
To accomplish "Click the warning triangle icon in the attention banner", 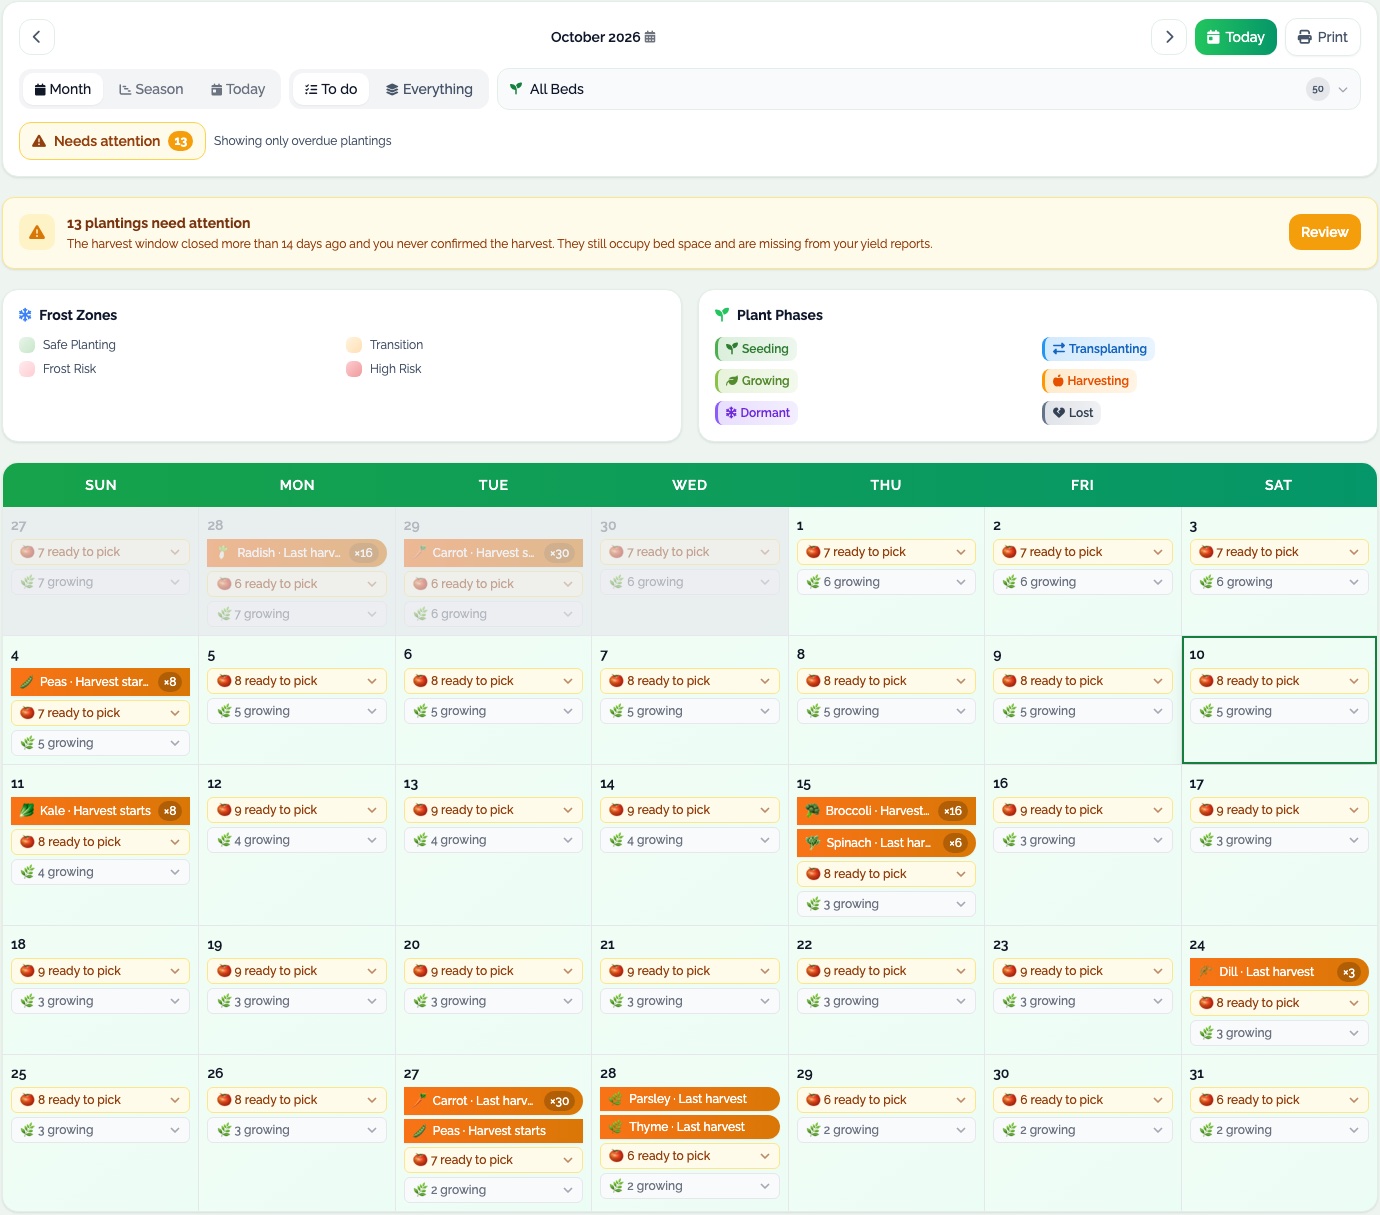I will tap(37, 233).
